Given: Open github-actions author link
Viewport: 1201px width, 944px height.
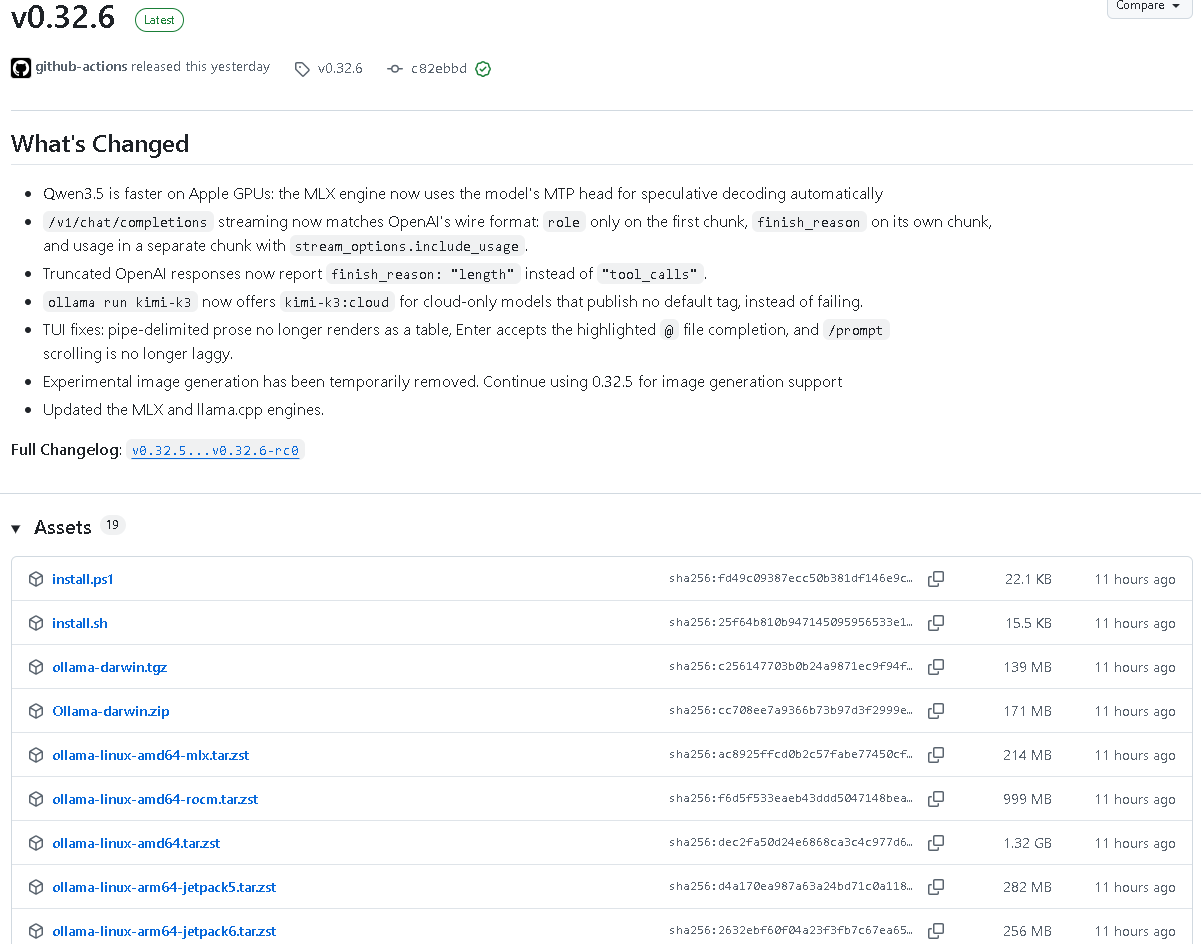Looking at the screenshot, I should (81, 67).
